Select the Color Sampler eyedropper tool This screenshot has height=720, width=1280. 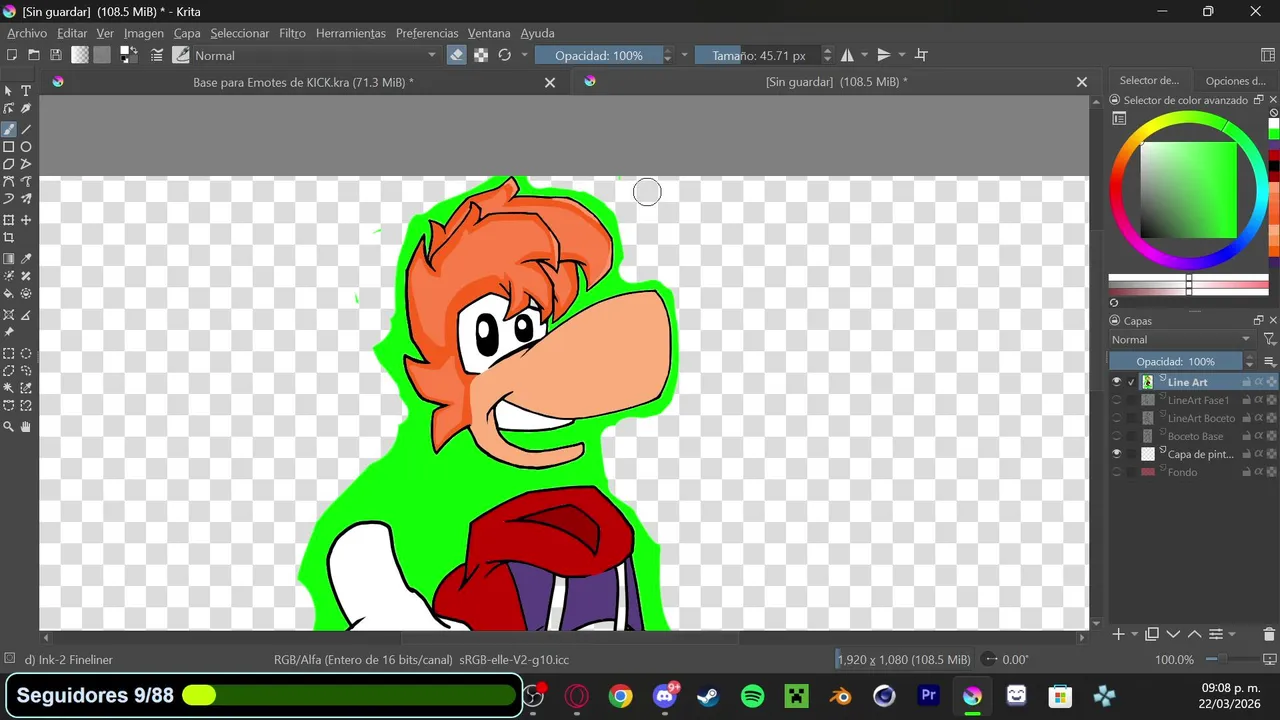point(26,259)
